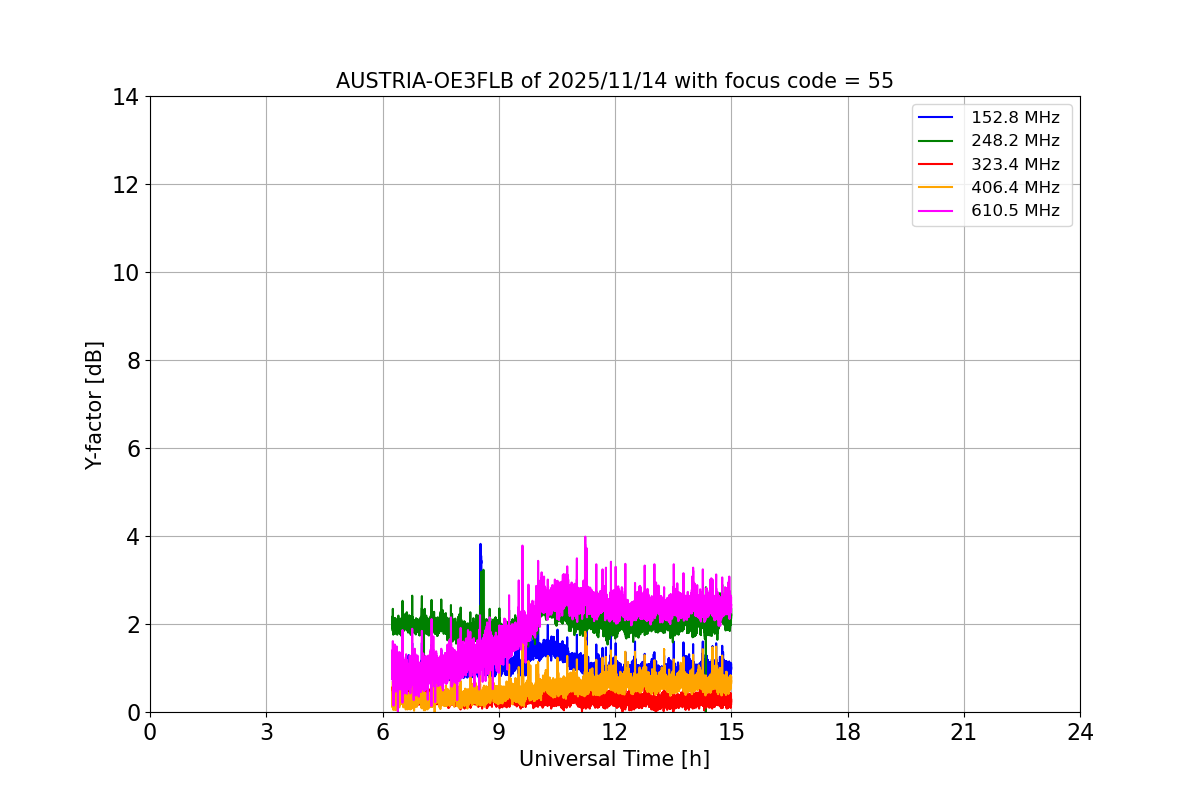This screenshot has width=1200, height=800.
Task: Select the '248.2 MHz' legend label
Action: point(1015,141)
